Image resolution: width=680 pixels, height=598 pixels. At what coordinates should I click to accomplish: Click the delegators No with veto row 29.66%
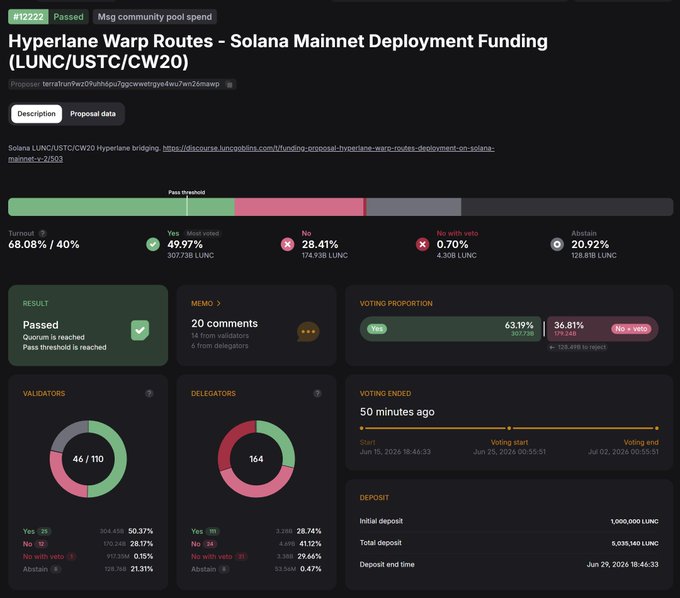256,556
